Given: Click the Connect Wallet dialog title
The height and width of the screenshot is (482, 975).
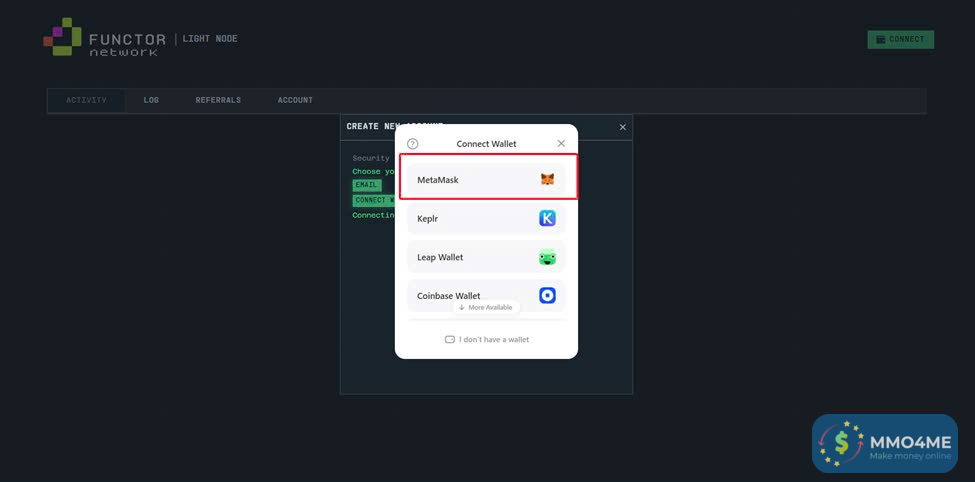Looking at the screenshot, I should pyautogui.click(x=486, y=144).
